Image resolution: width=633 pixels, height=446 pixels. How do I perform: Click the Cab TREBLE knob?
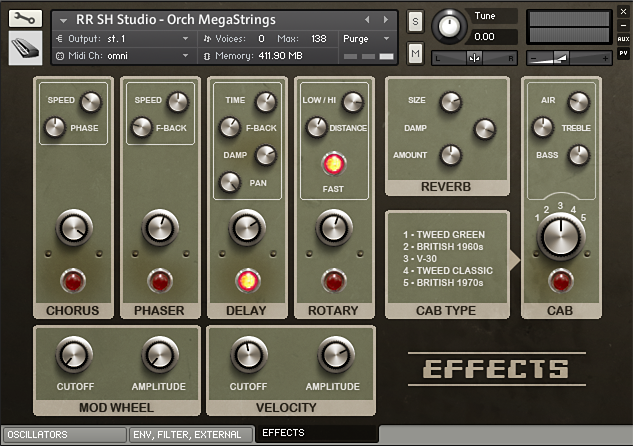[543, 127]
